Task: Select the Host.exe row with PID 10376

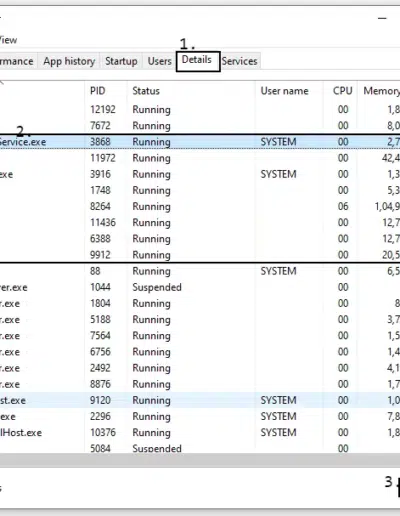Action: pos(200,433)
